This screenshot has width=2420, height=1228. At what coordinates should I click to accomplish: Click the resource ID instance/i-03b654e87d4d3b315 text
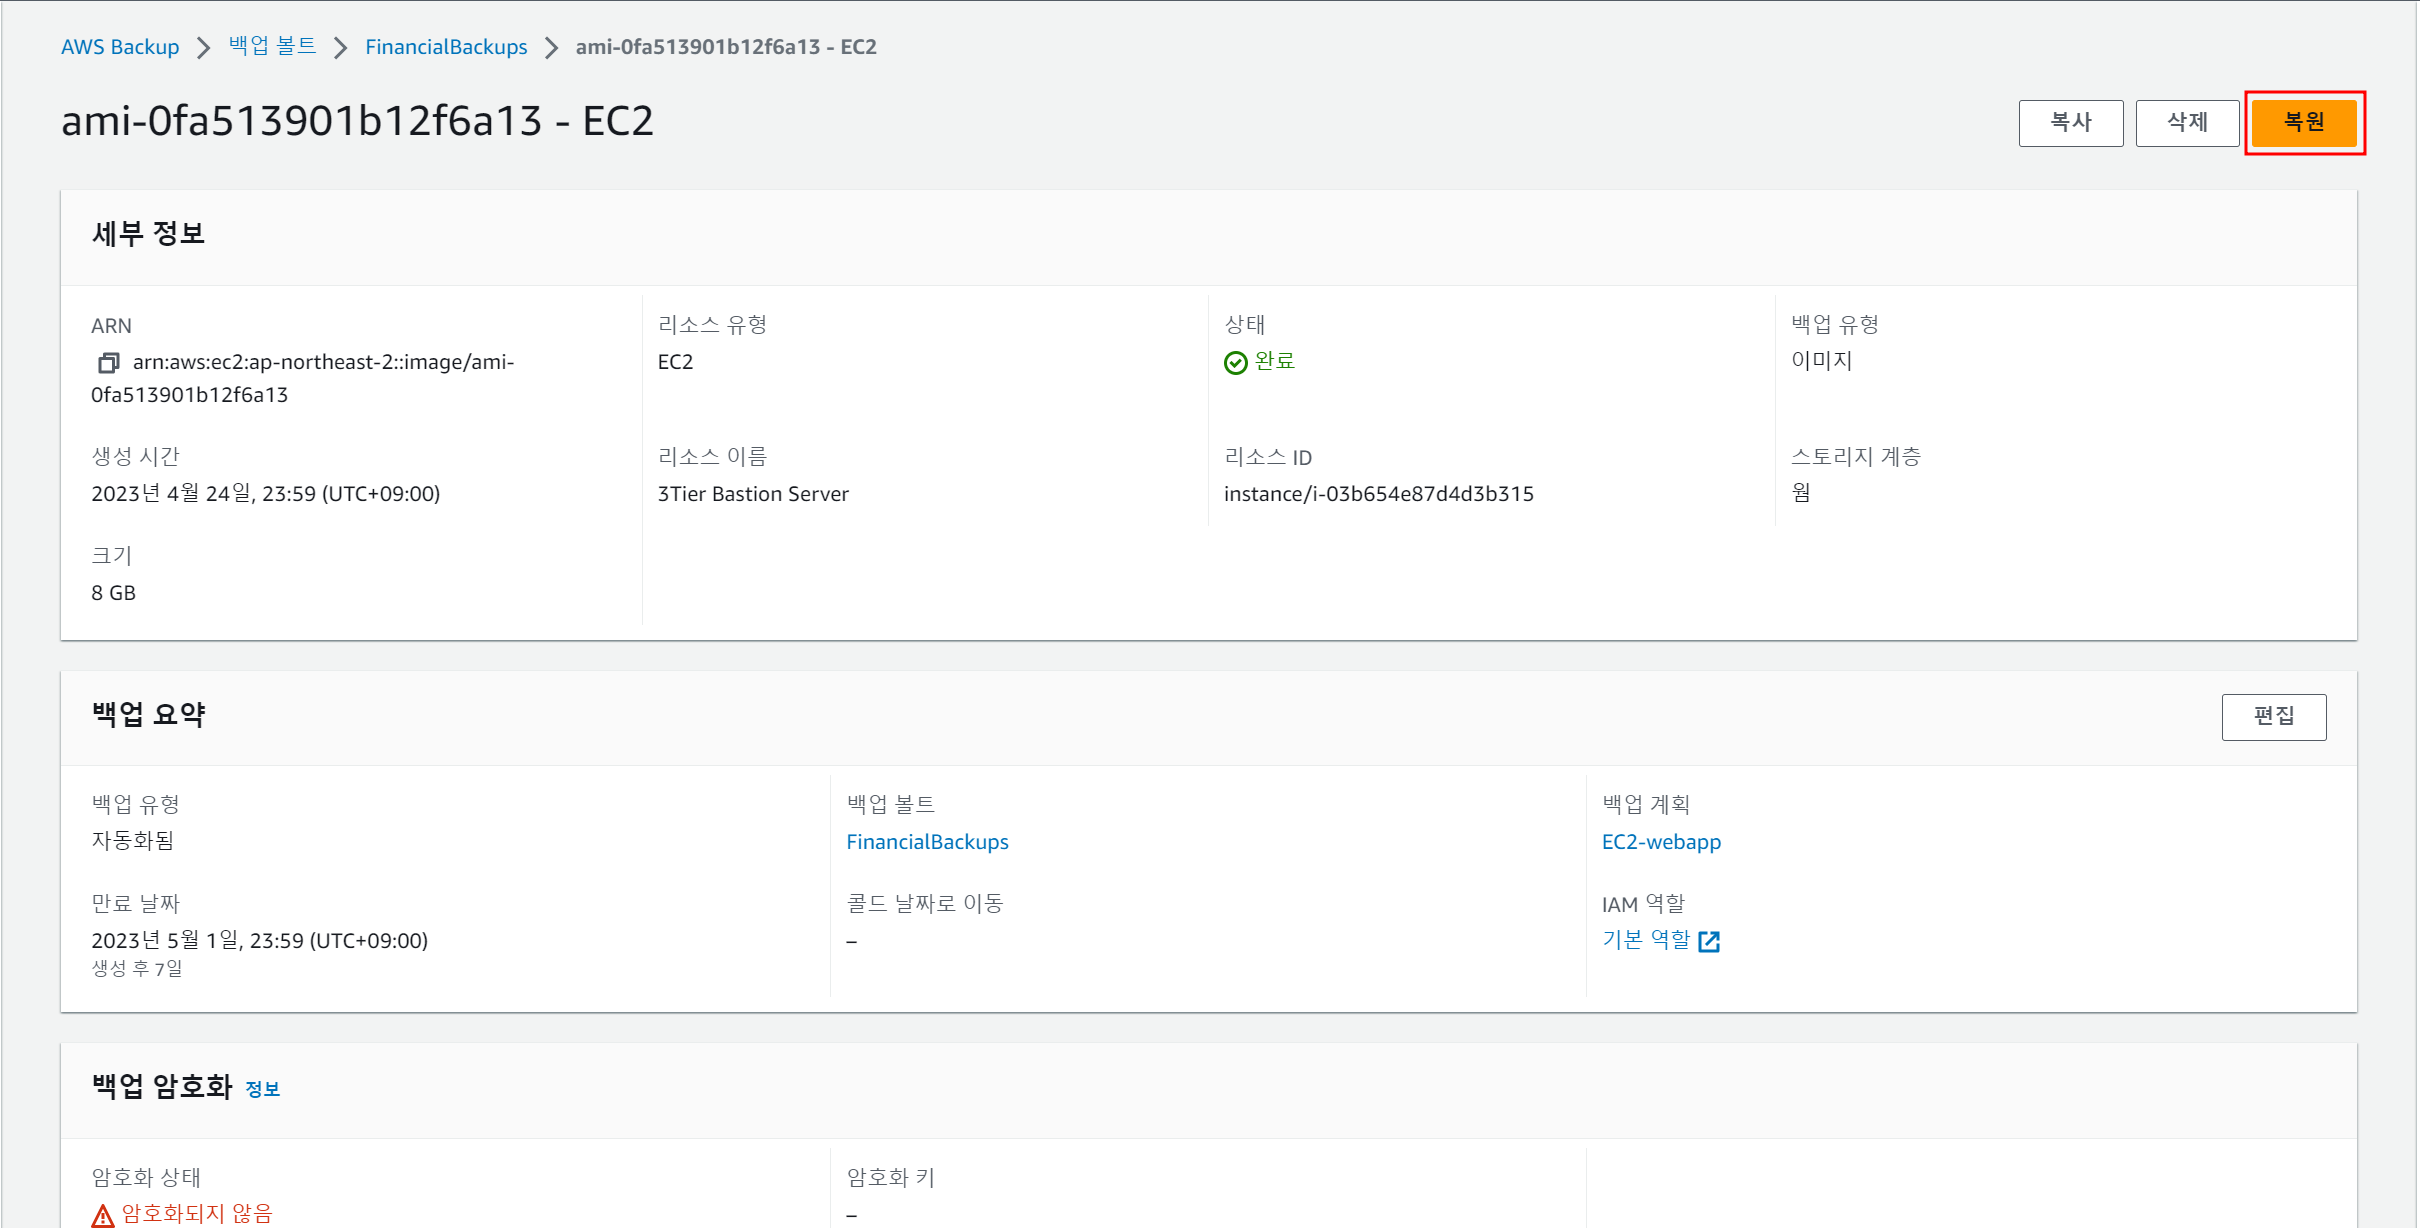(x=1378, y=494)
